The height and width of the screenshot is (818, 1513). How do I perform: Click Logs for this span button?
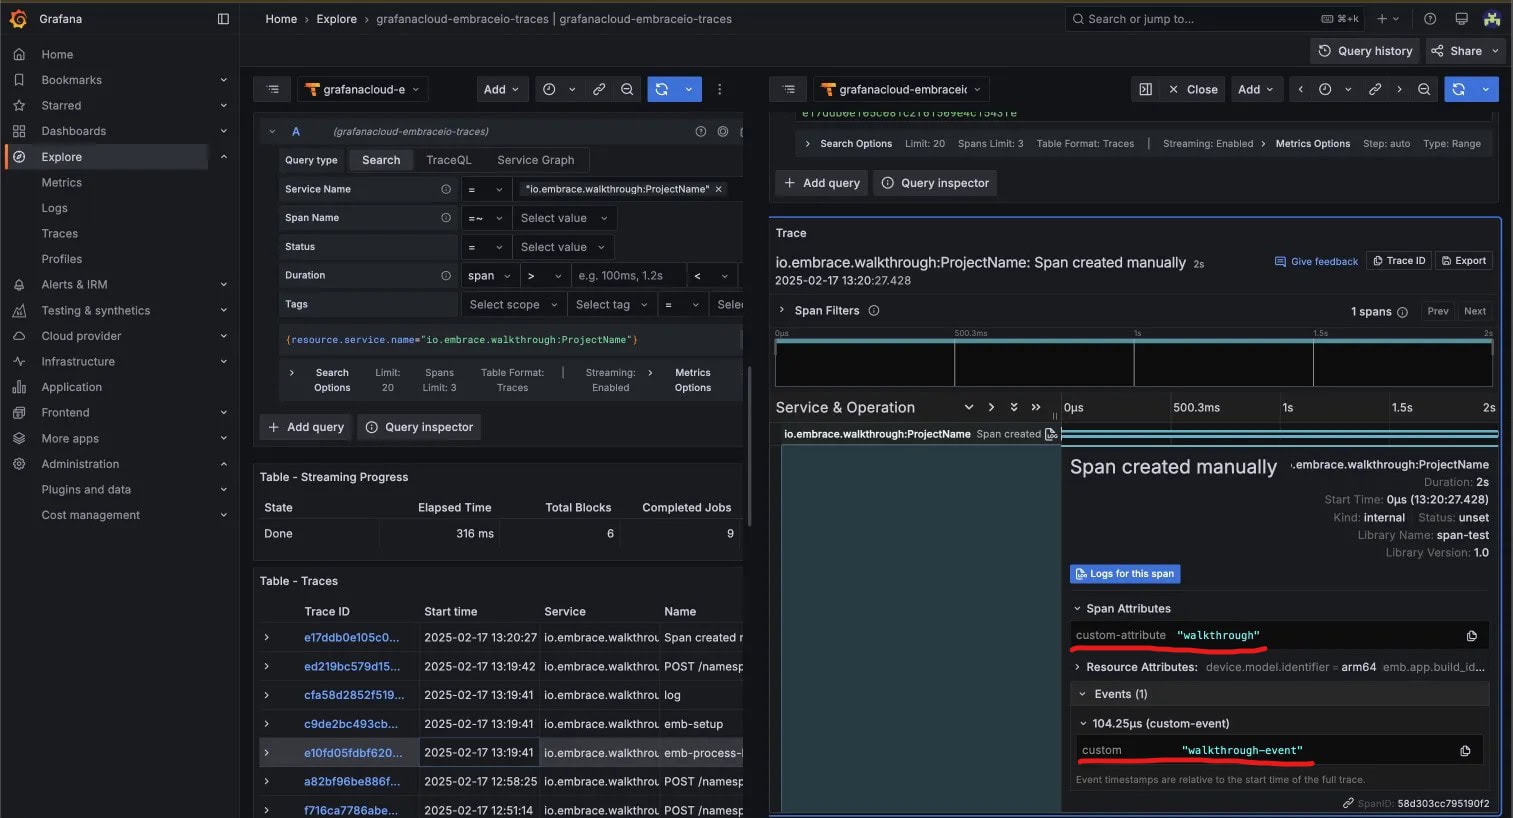click(1125, 574)
